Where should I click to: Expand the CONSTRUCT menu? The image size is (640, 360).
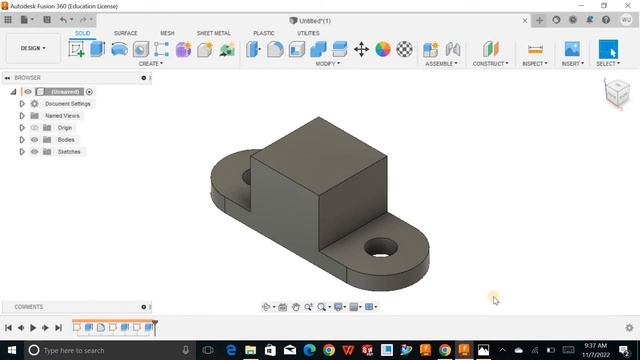pyautogui.click(x=491, y=64)
